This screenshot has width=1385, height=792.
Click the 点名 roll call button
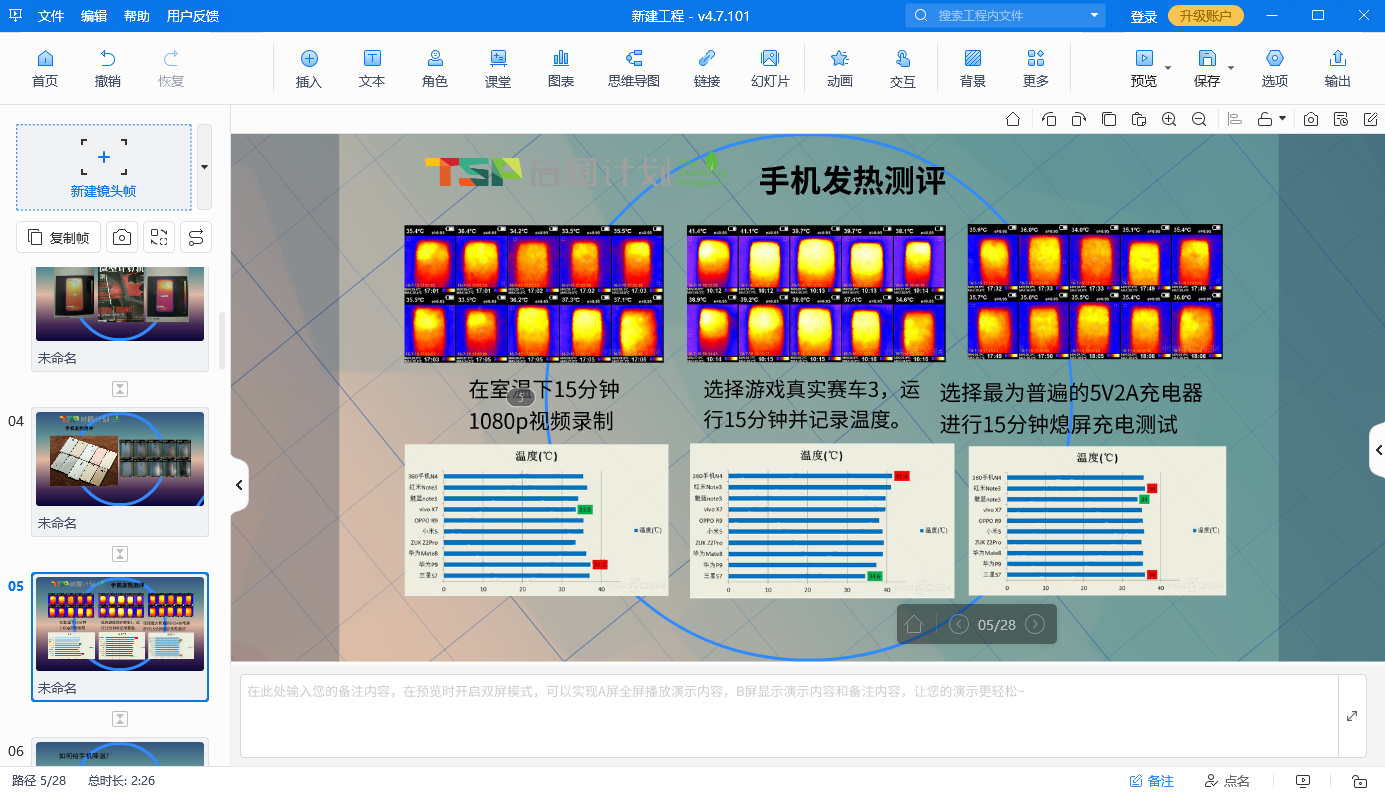click(x=1227, y=781)
